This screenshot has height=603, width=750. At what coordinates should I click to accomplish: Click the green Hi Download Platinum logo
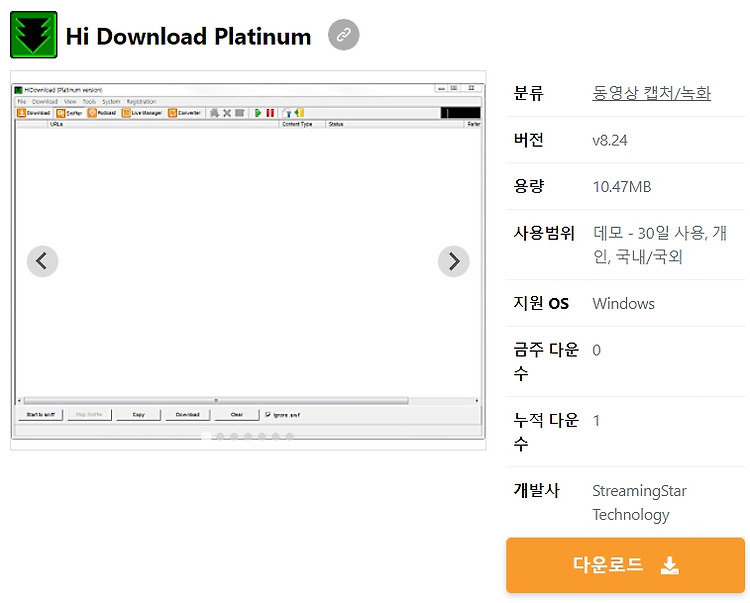[33, 35]
